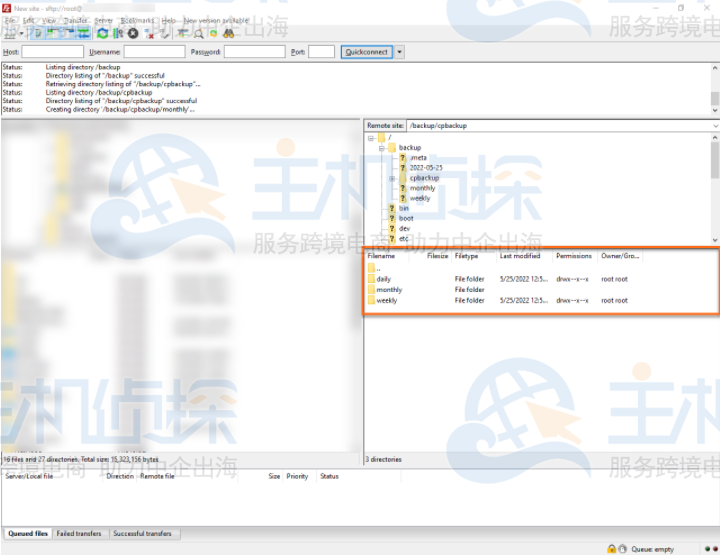
Task: Click the Password input field
Action: 254,52
